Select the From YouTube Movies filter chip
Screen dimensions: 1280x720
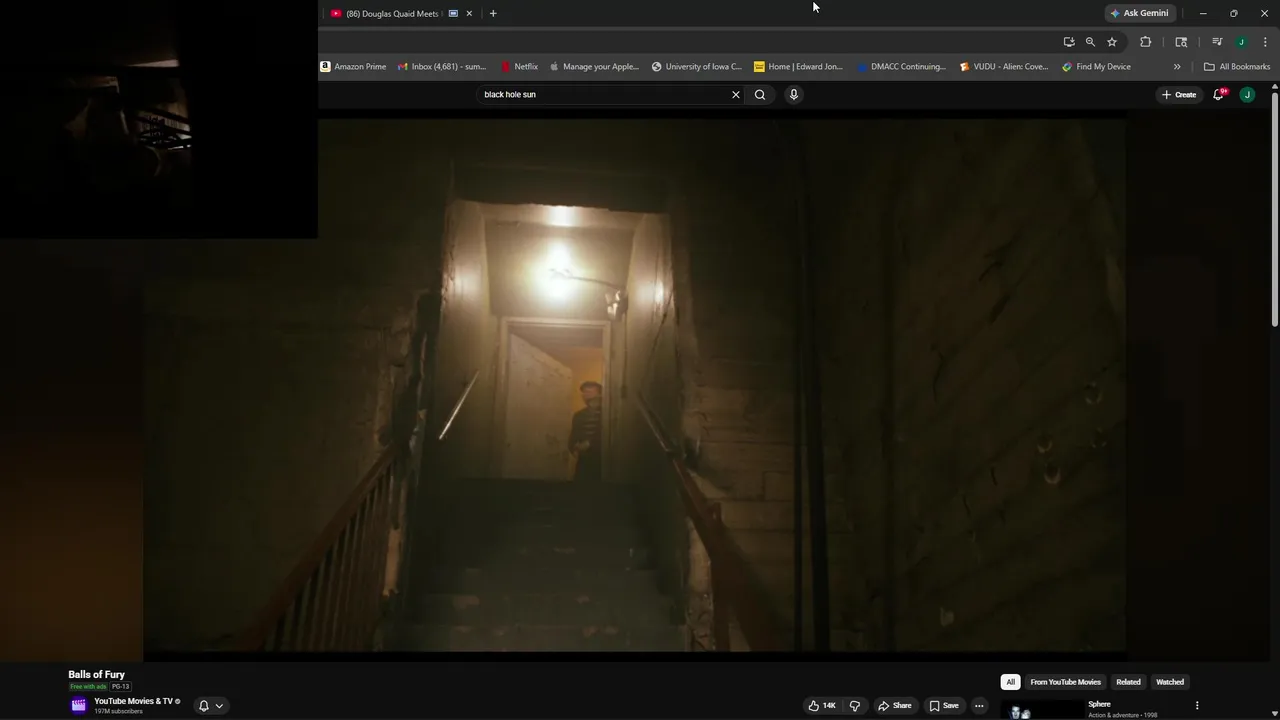tap(1065, 682)
